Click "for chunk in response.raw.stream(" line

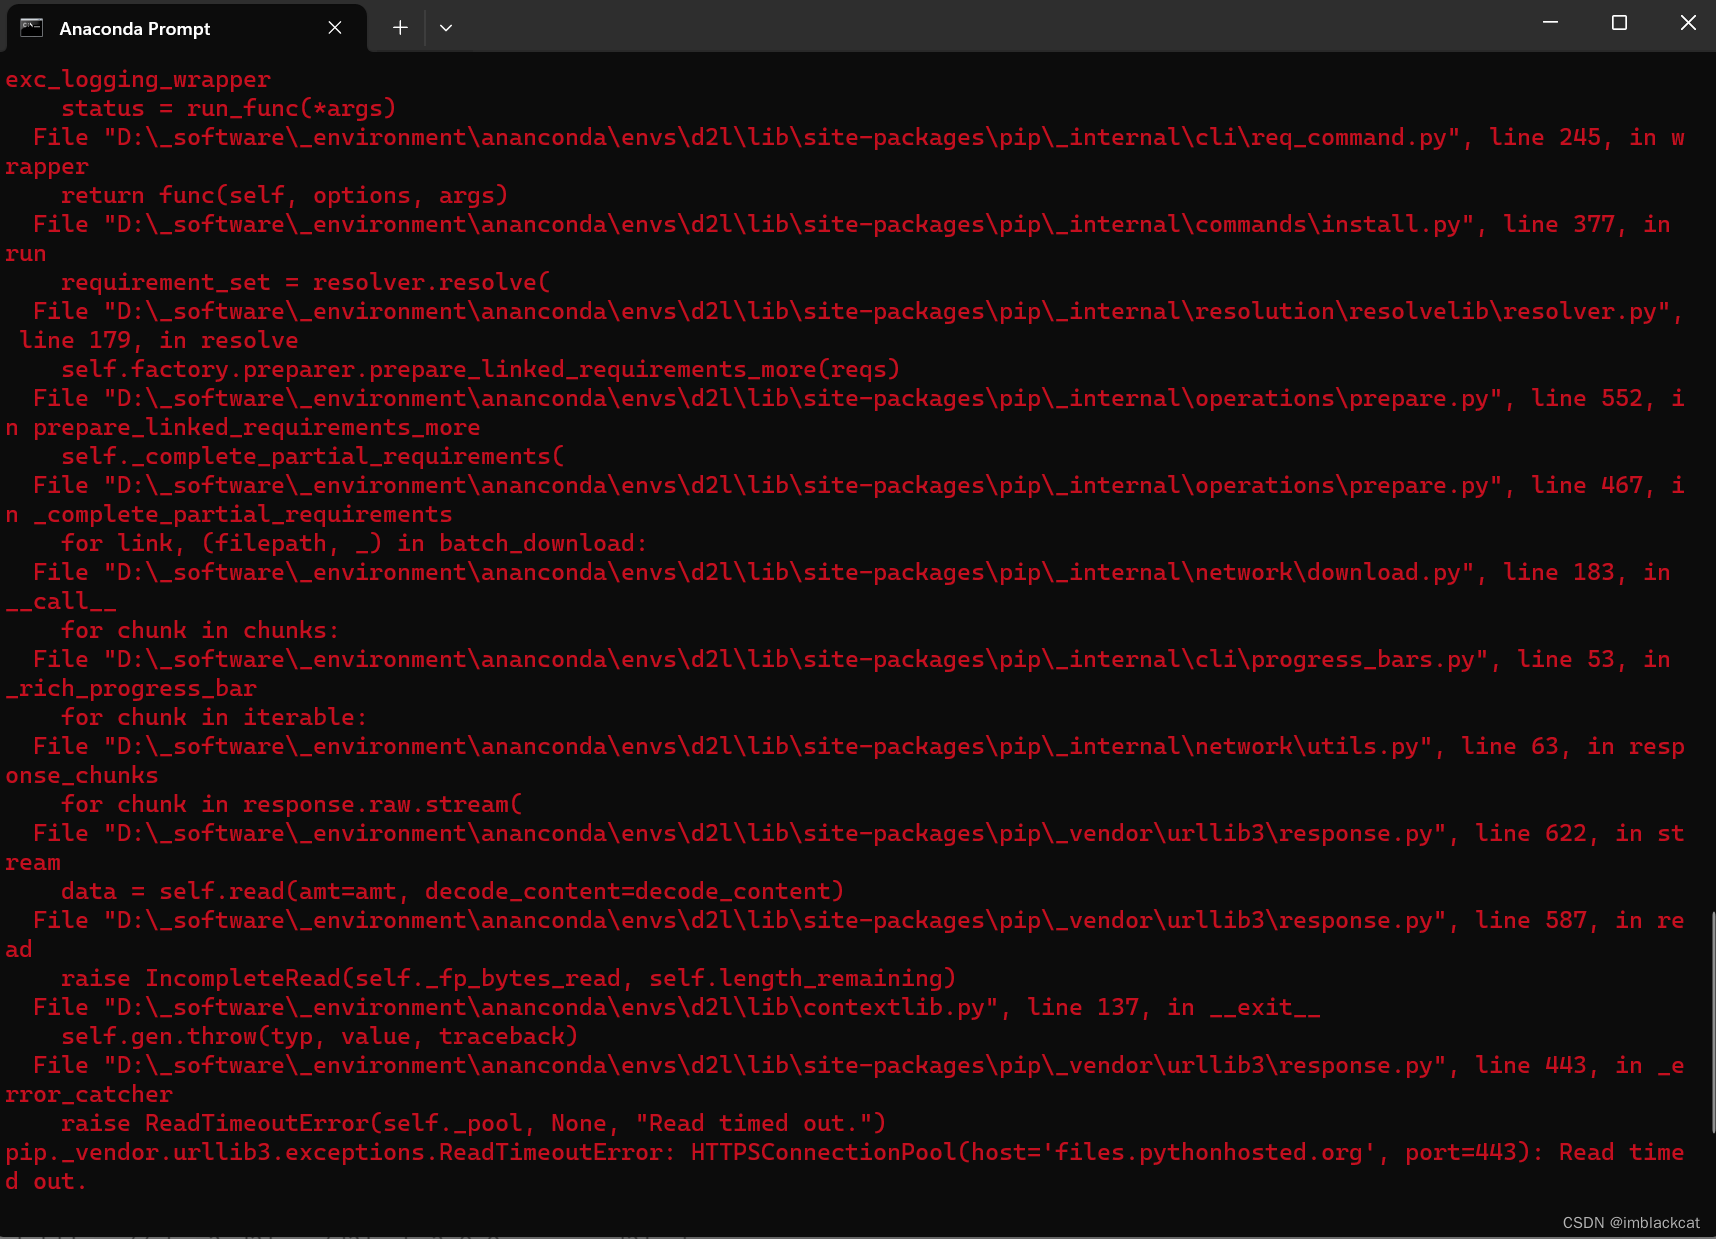(292, 805)
